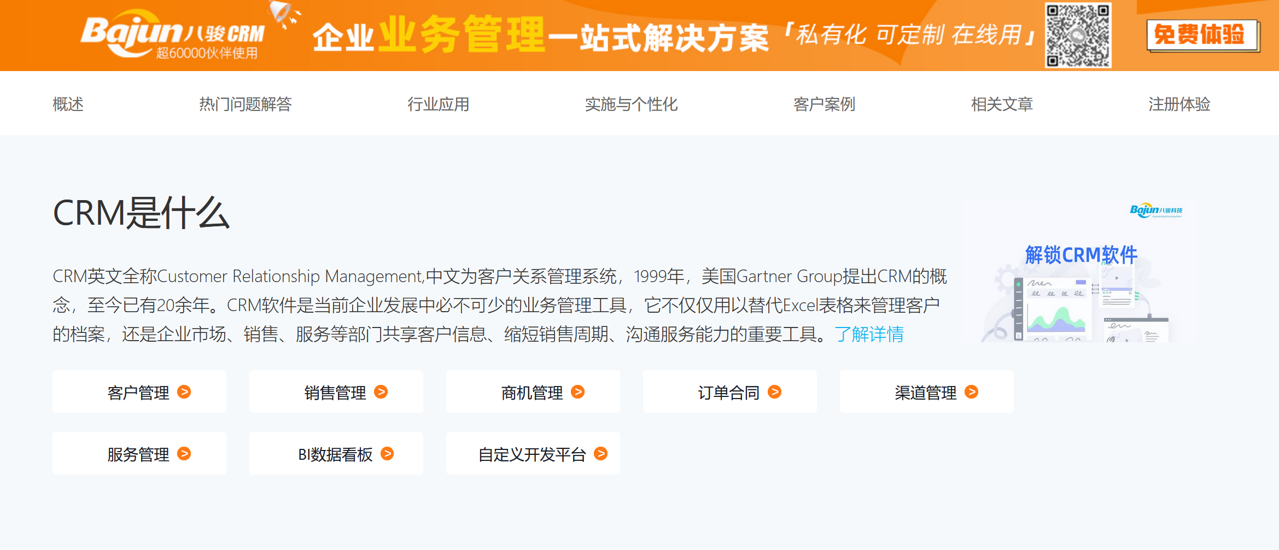The width and height of the screenshot is (1279, 550).
Task: Open the 概述 navigation tab
Action: (x=68, y=104)
